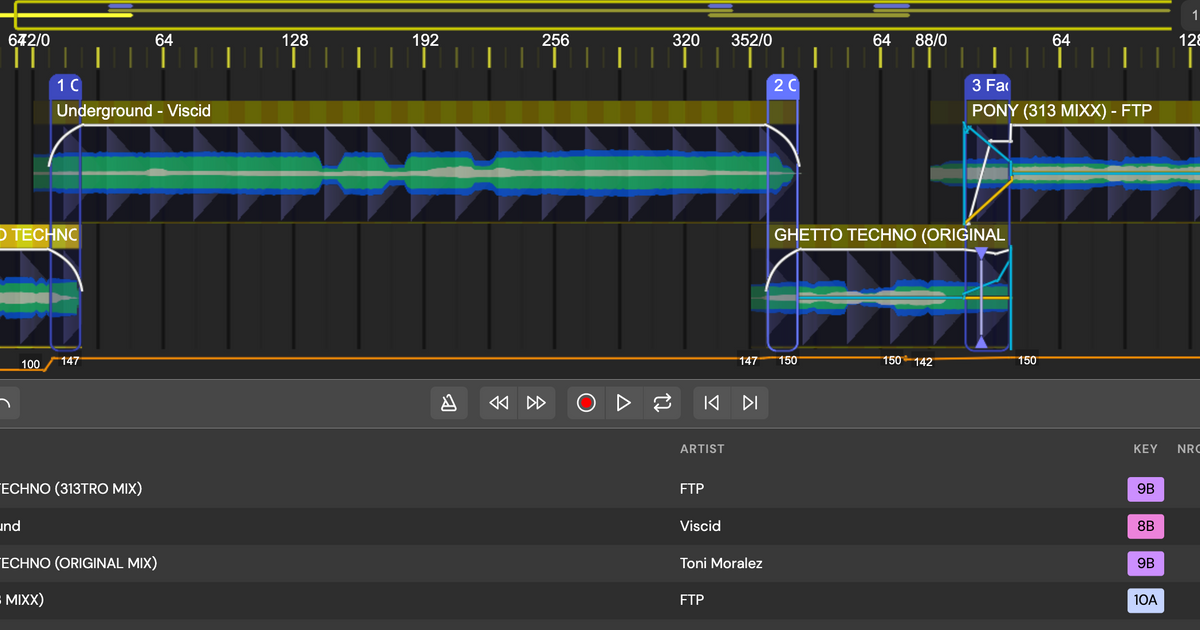Select cue marker '1 C' on the timeline

click(x=64, y=86)
